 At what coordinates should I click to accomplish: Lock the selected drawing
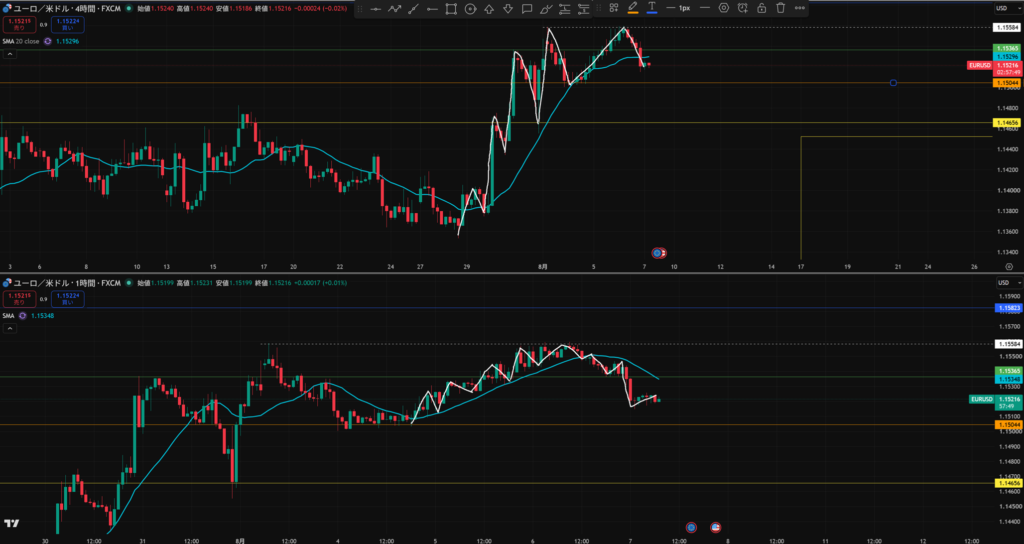pyautogui.click(x=761, y=8)
